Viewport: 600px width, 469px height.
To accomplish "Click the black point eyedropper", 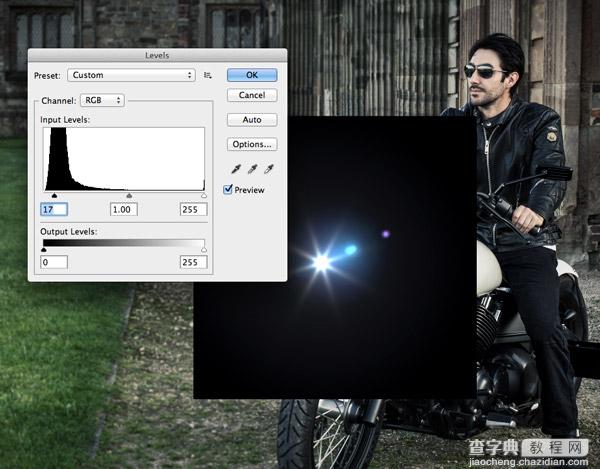I will (x=236, y=169).
